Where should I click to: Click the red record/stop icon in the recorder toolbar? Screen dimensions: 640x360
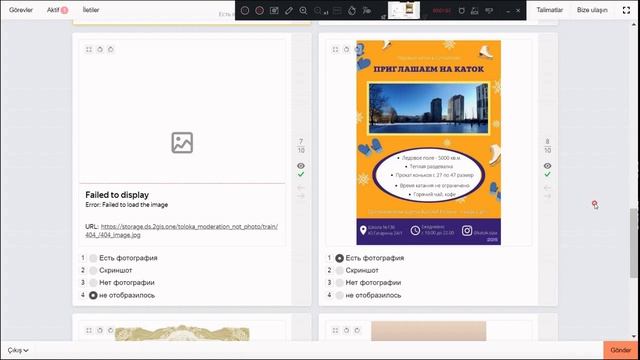[x=259, y=11]
